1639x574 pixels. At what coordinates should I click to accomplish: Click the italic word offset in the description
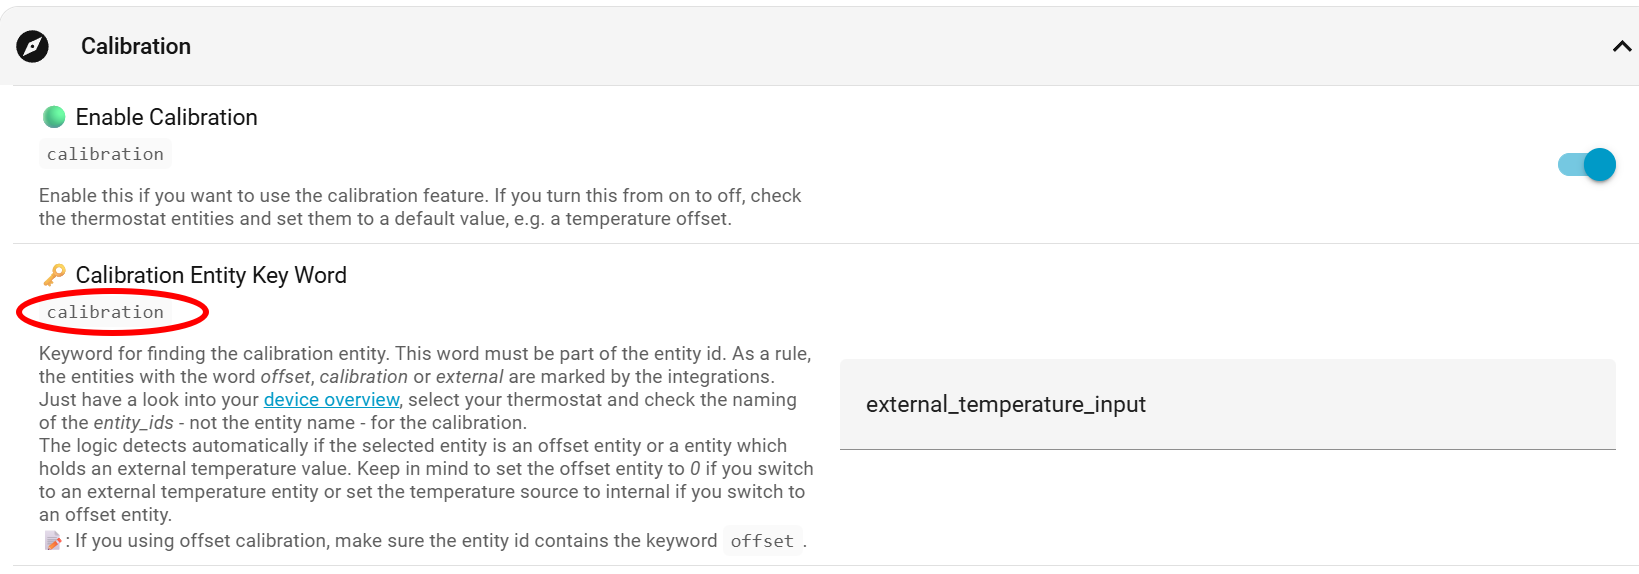(x=285, y=377)
